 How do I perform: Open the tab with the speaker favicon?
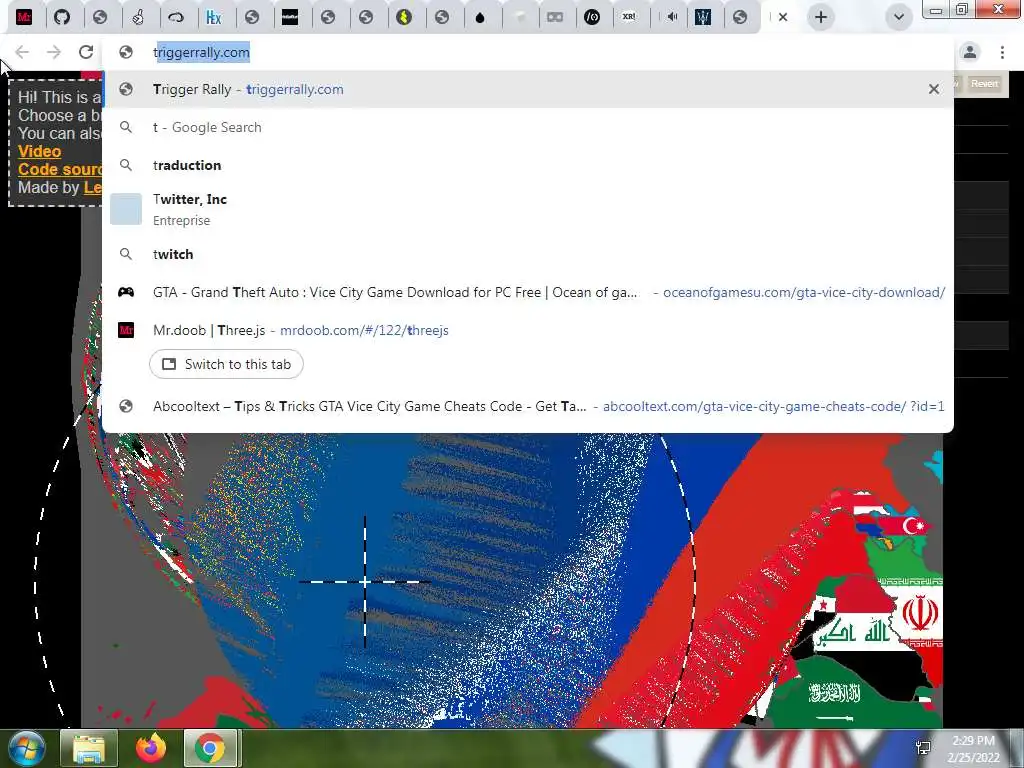click(x=671, y=17)
